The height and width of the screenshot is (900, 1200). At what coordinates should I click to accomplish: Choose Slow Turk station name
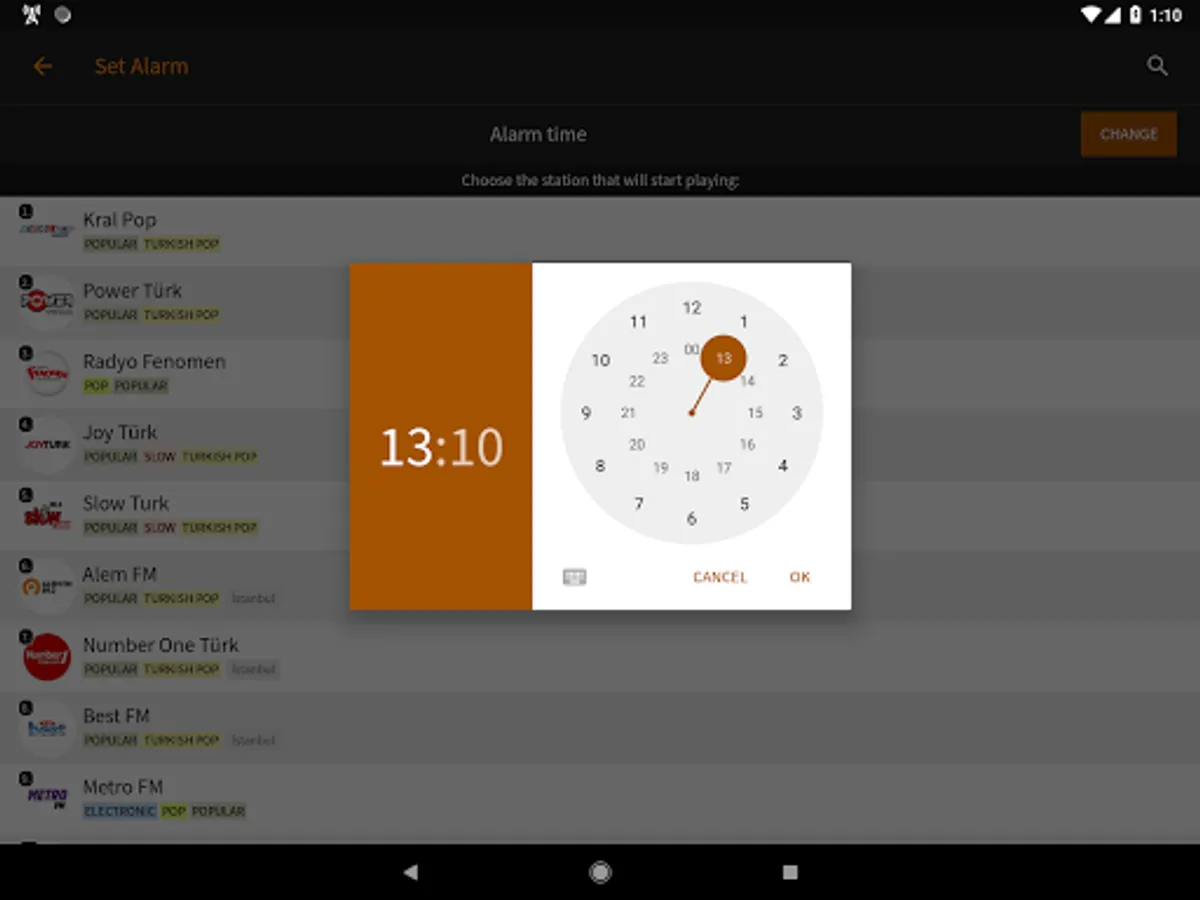coord(126,504)
